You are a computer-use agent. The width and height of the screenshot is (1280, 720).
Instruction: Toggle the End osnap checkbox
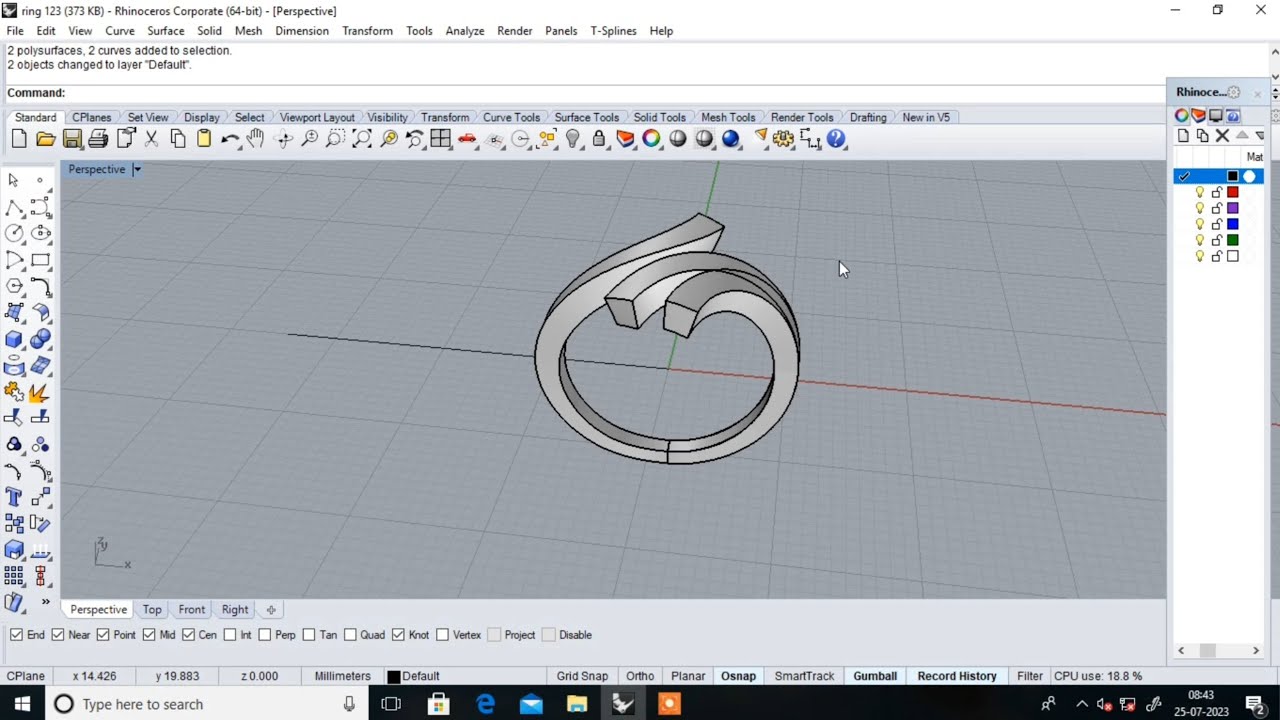pos(16,635)
